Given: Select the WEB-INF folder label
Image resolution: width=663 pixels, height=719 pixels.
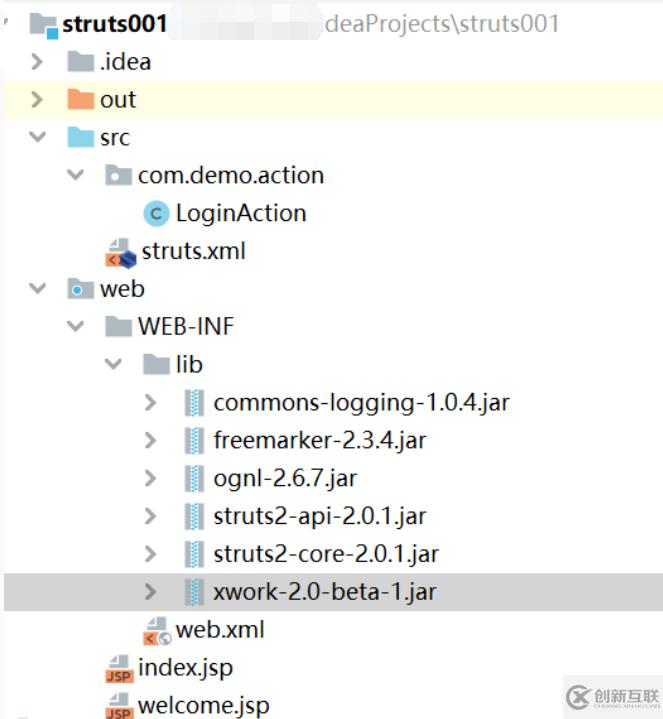Looking at the screenshot, I should [186, 327].
